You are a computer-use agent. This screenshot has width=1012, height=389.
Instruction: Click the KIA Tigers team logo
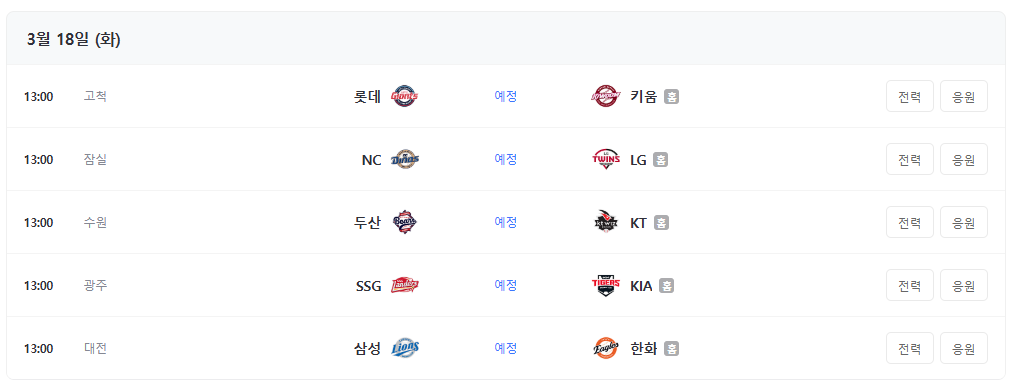click(x=606, y=285)
